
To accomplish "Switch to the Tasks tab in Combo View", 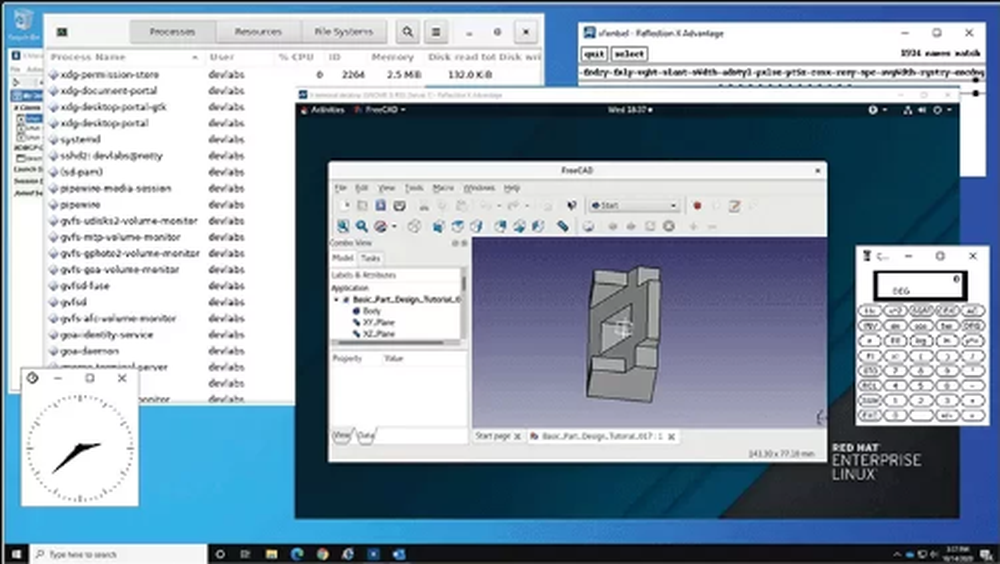I will coord(371,258).
